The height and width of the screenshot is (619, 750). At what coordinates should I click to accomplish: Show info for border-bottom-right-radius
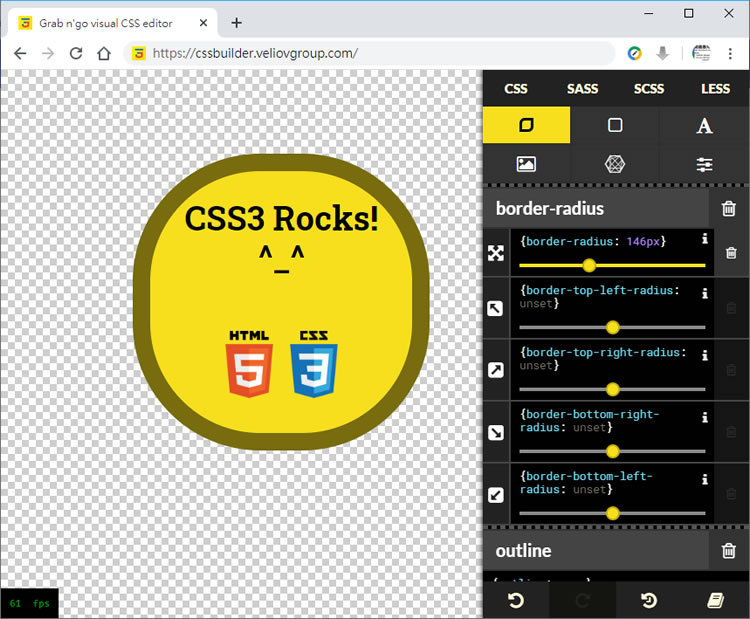705,417
